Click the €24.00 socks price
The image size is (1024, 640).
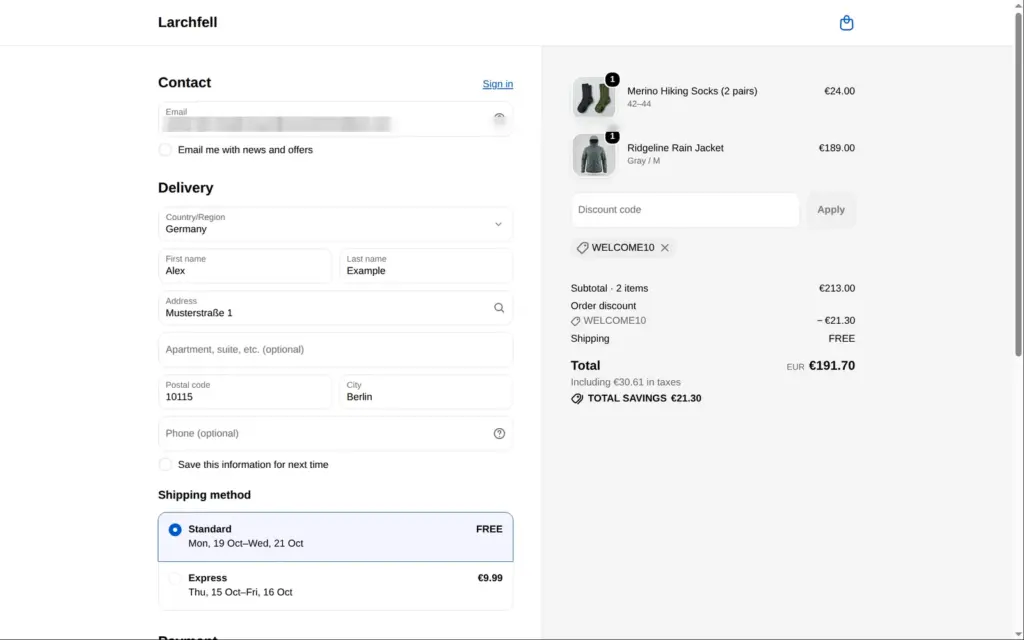(839, 91)
